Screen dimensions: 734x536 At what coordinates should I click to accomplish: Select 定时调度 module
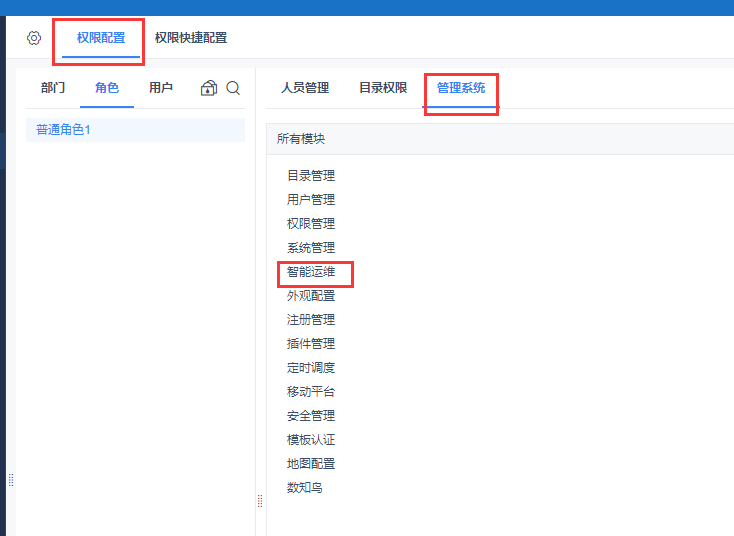(x=311, y=368)
